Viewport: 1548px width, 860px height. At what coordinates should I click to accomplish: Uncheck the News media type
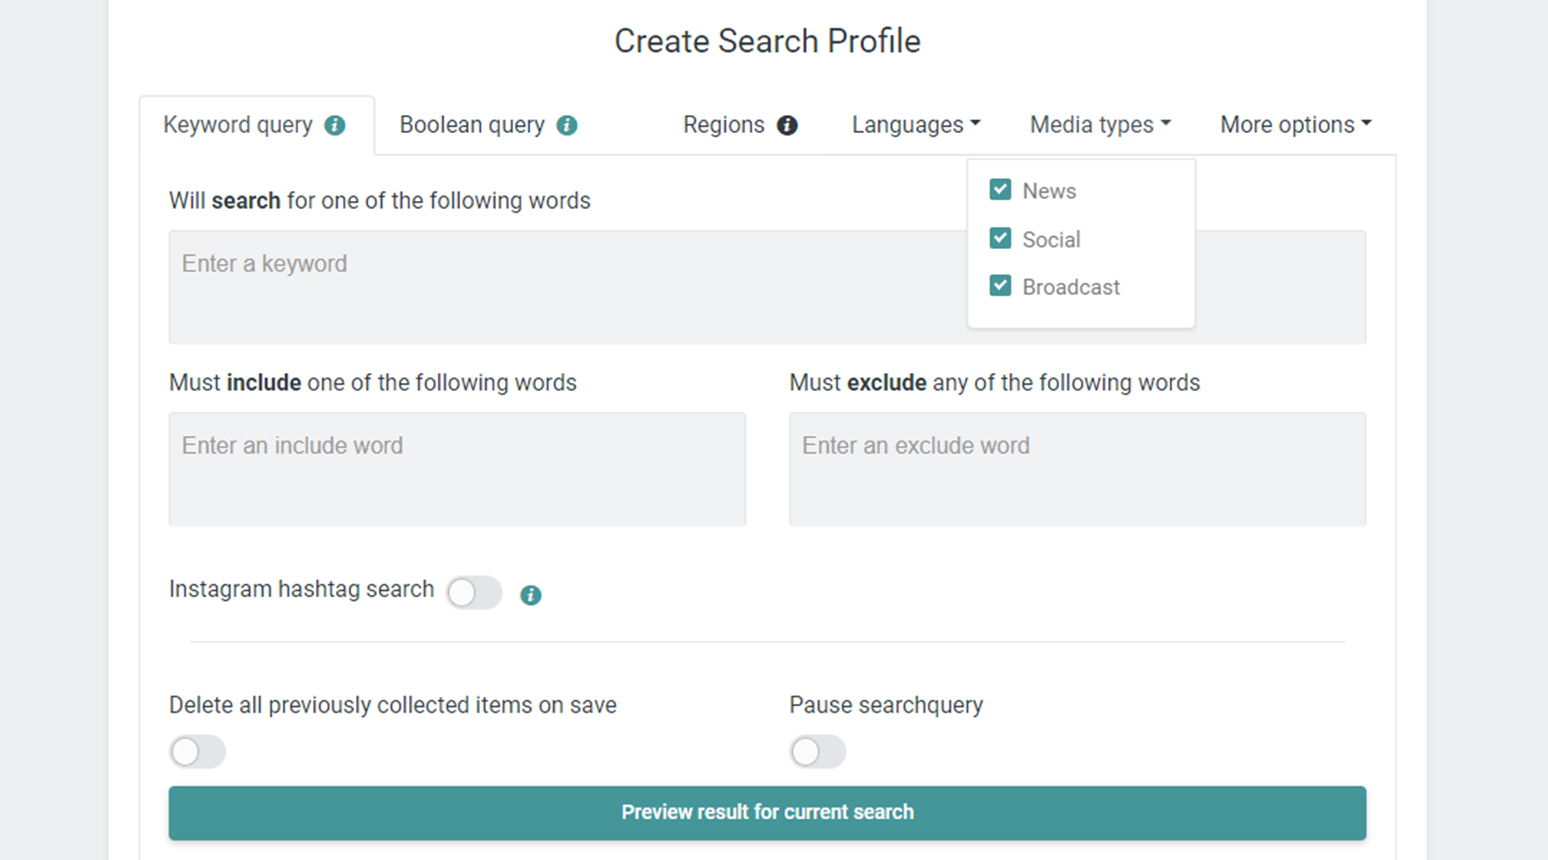point(1000,189)
